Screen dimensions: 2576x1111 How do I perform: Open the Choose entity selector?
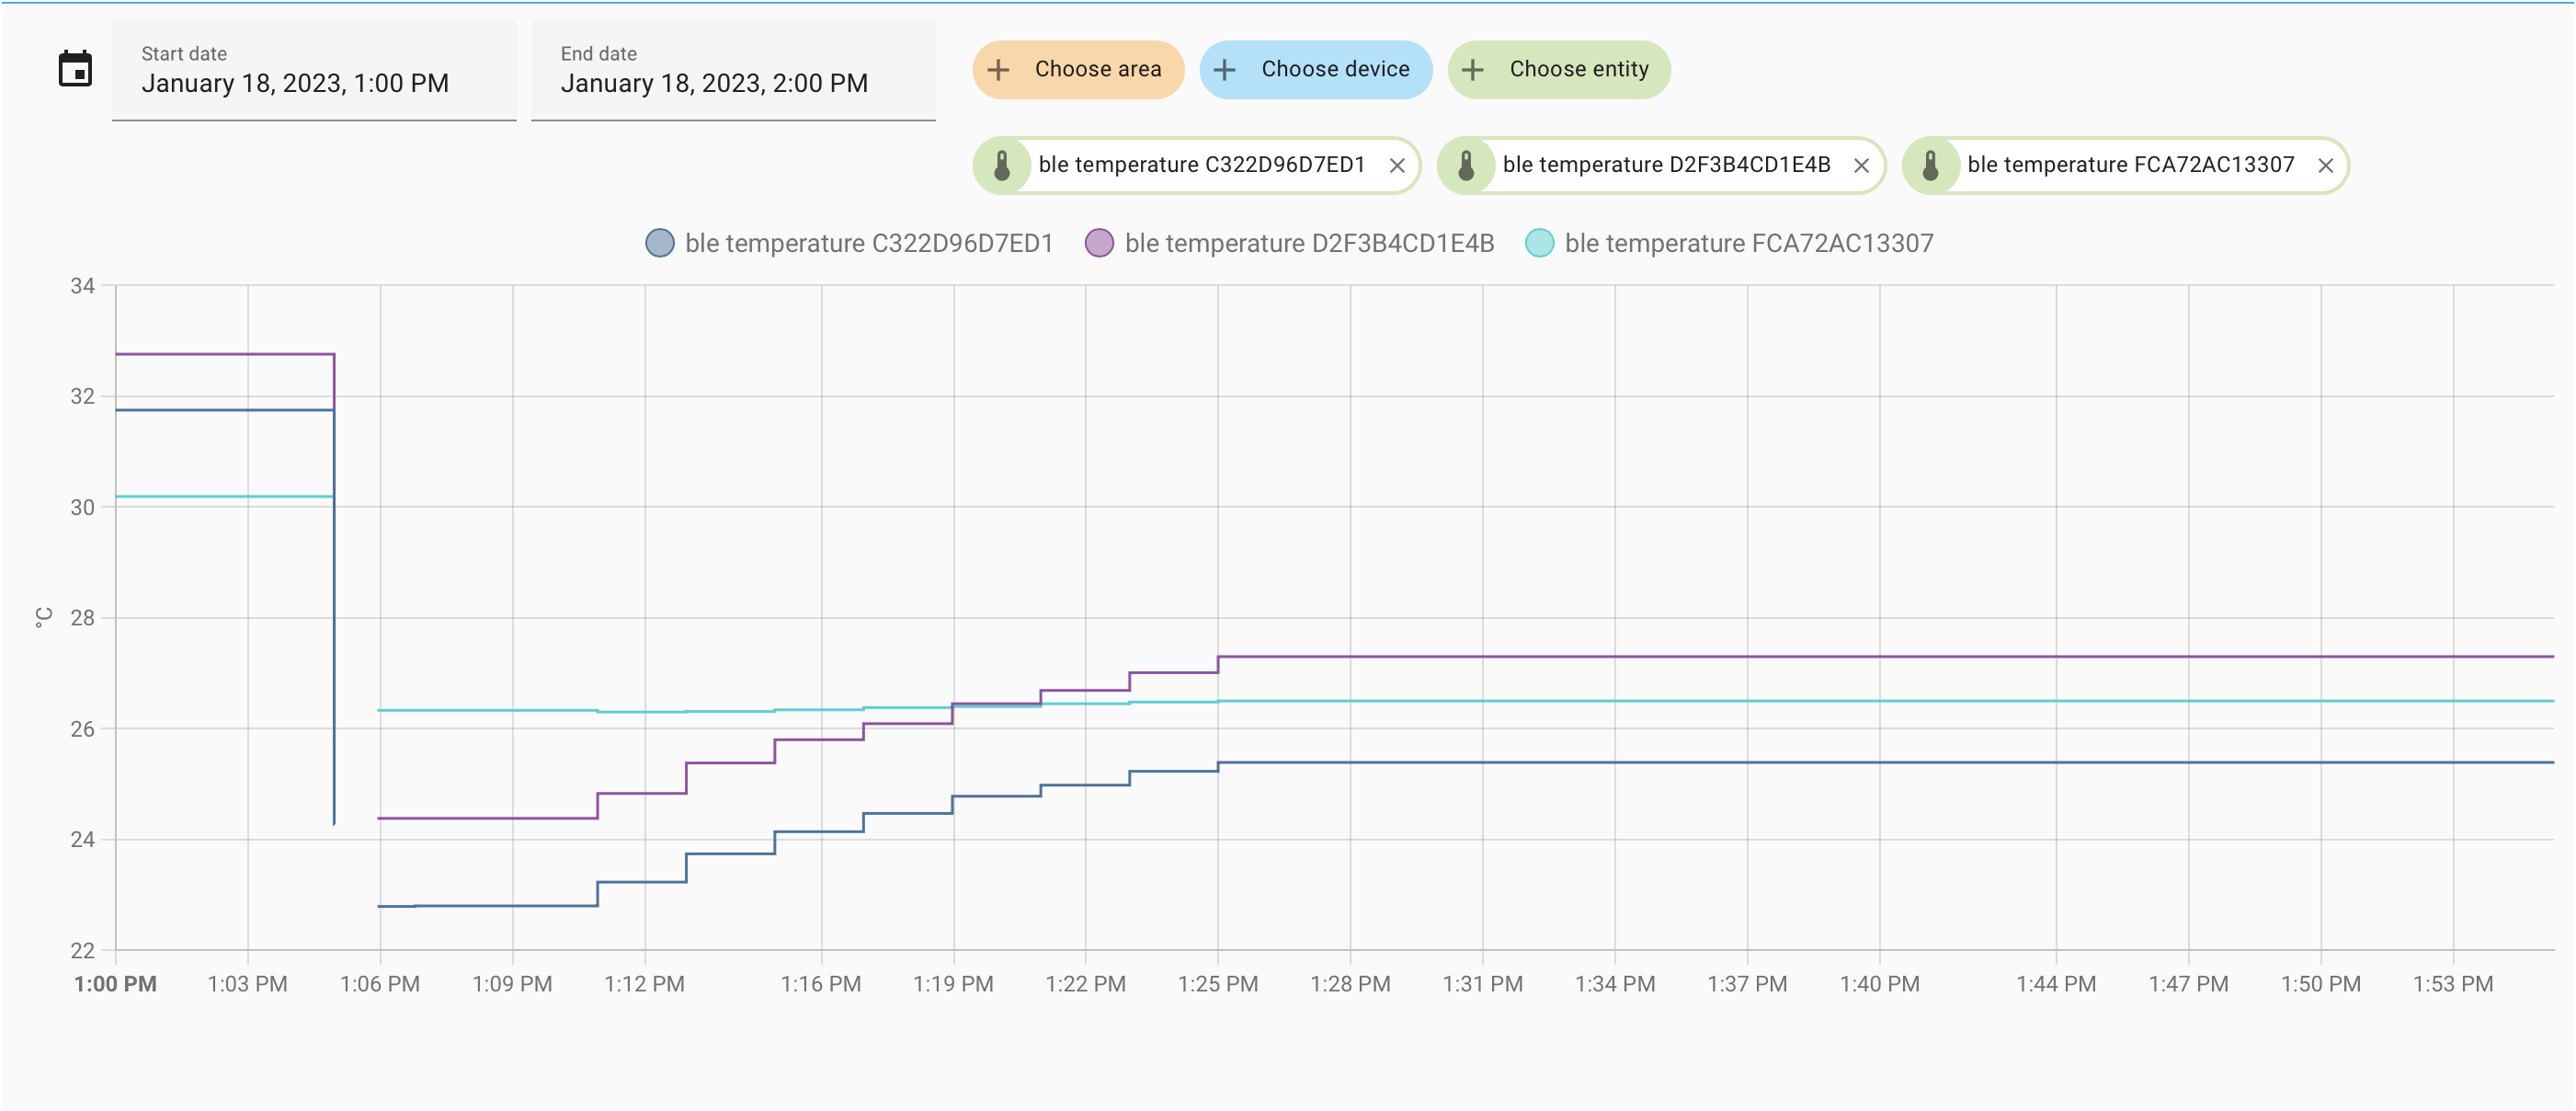[1559, 69]
